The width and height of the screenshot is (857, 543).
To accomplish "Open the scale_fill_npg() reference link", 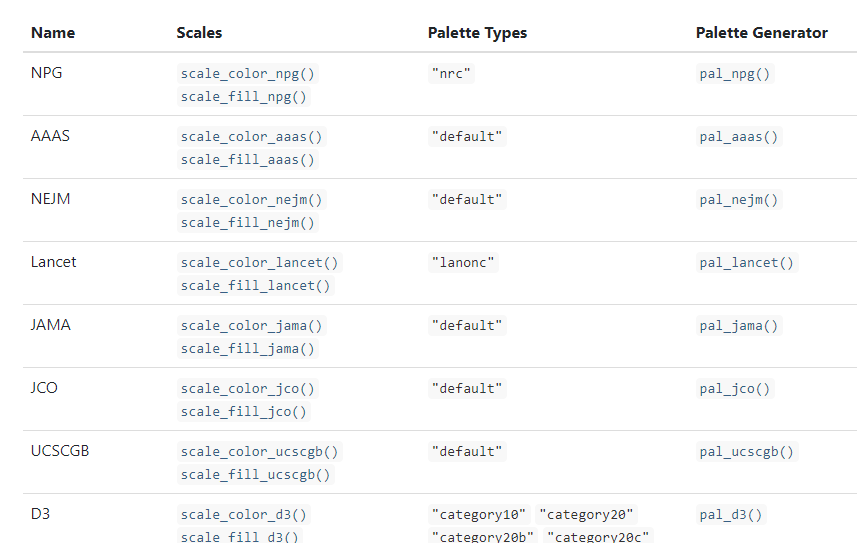I will [x=244, y=97].
